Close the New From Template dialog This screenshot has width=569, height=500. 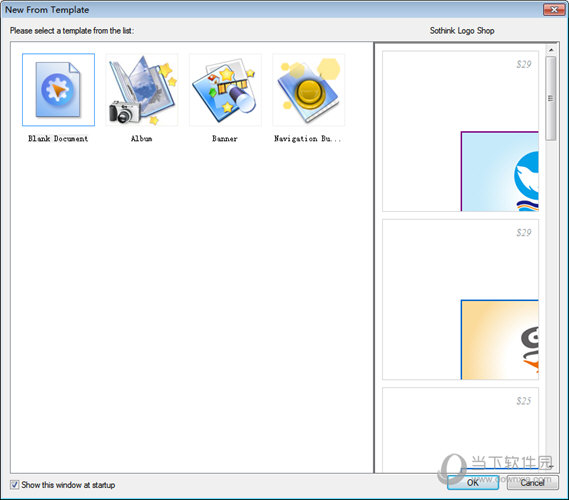click(554, 10)
